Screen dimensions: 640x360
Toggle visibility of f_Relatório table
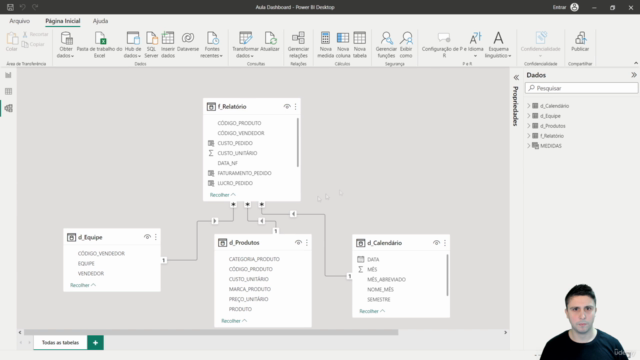click(x=287, y=107)
